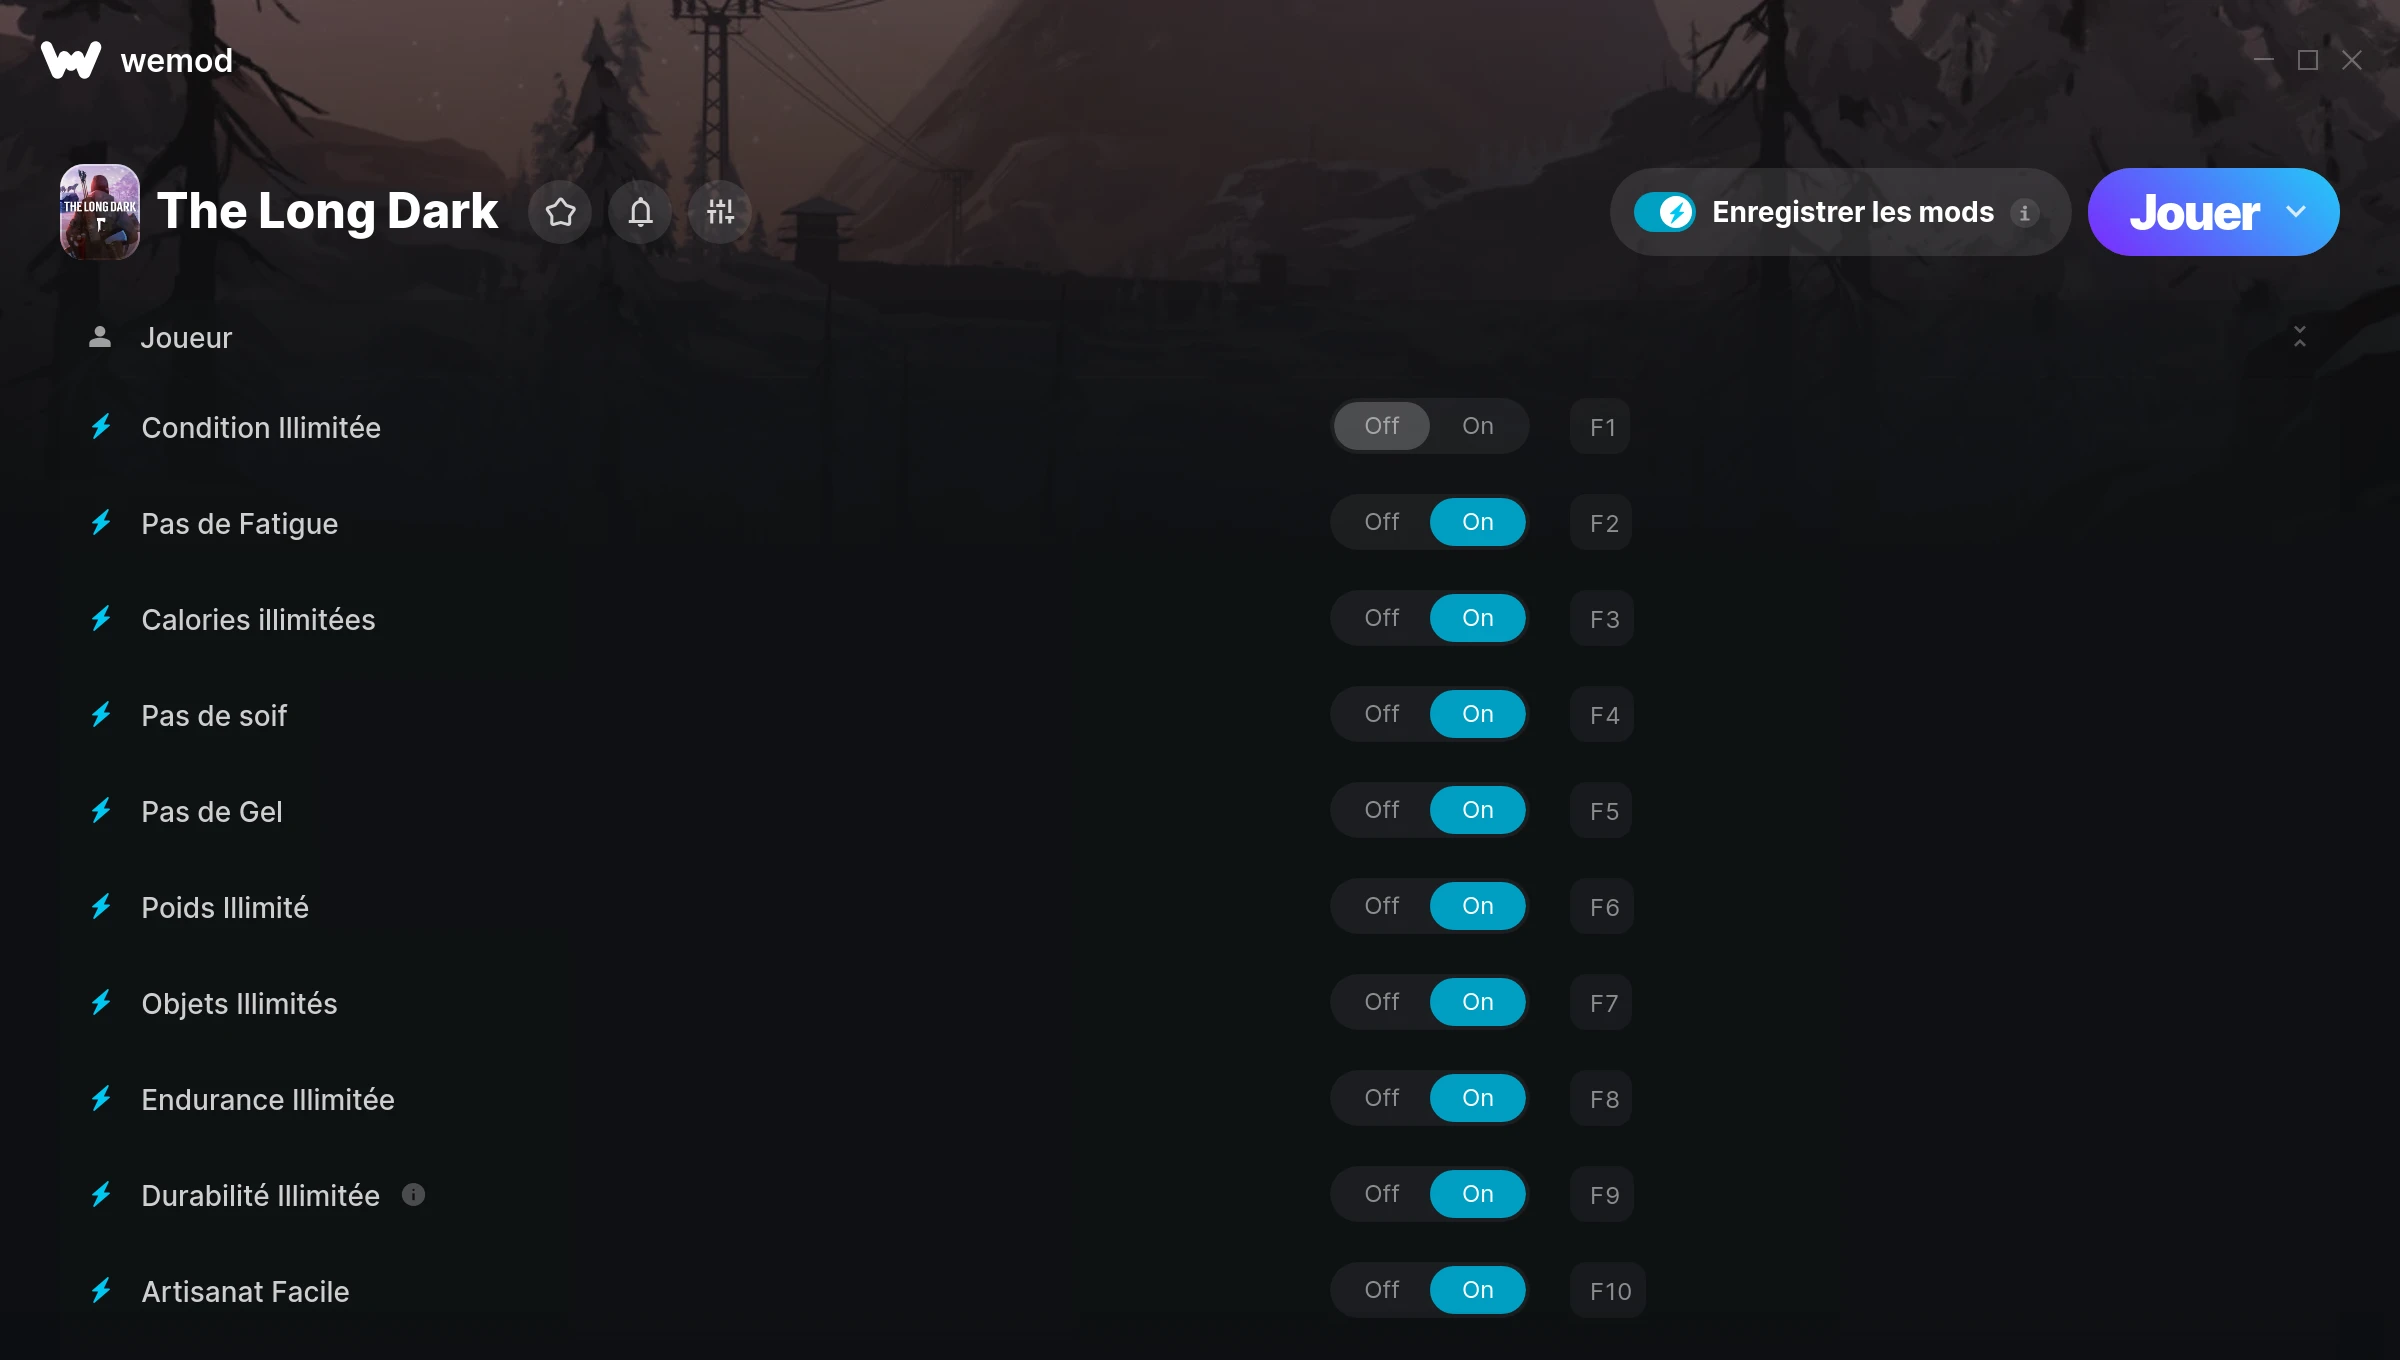2400x1360 pixels.
Task: Collapse the Joueur section
Action: (x=2299, y=337)
